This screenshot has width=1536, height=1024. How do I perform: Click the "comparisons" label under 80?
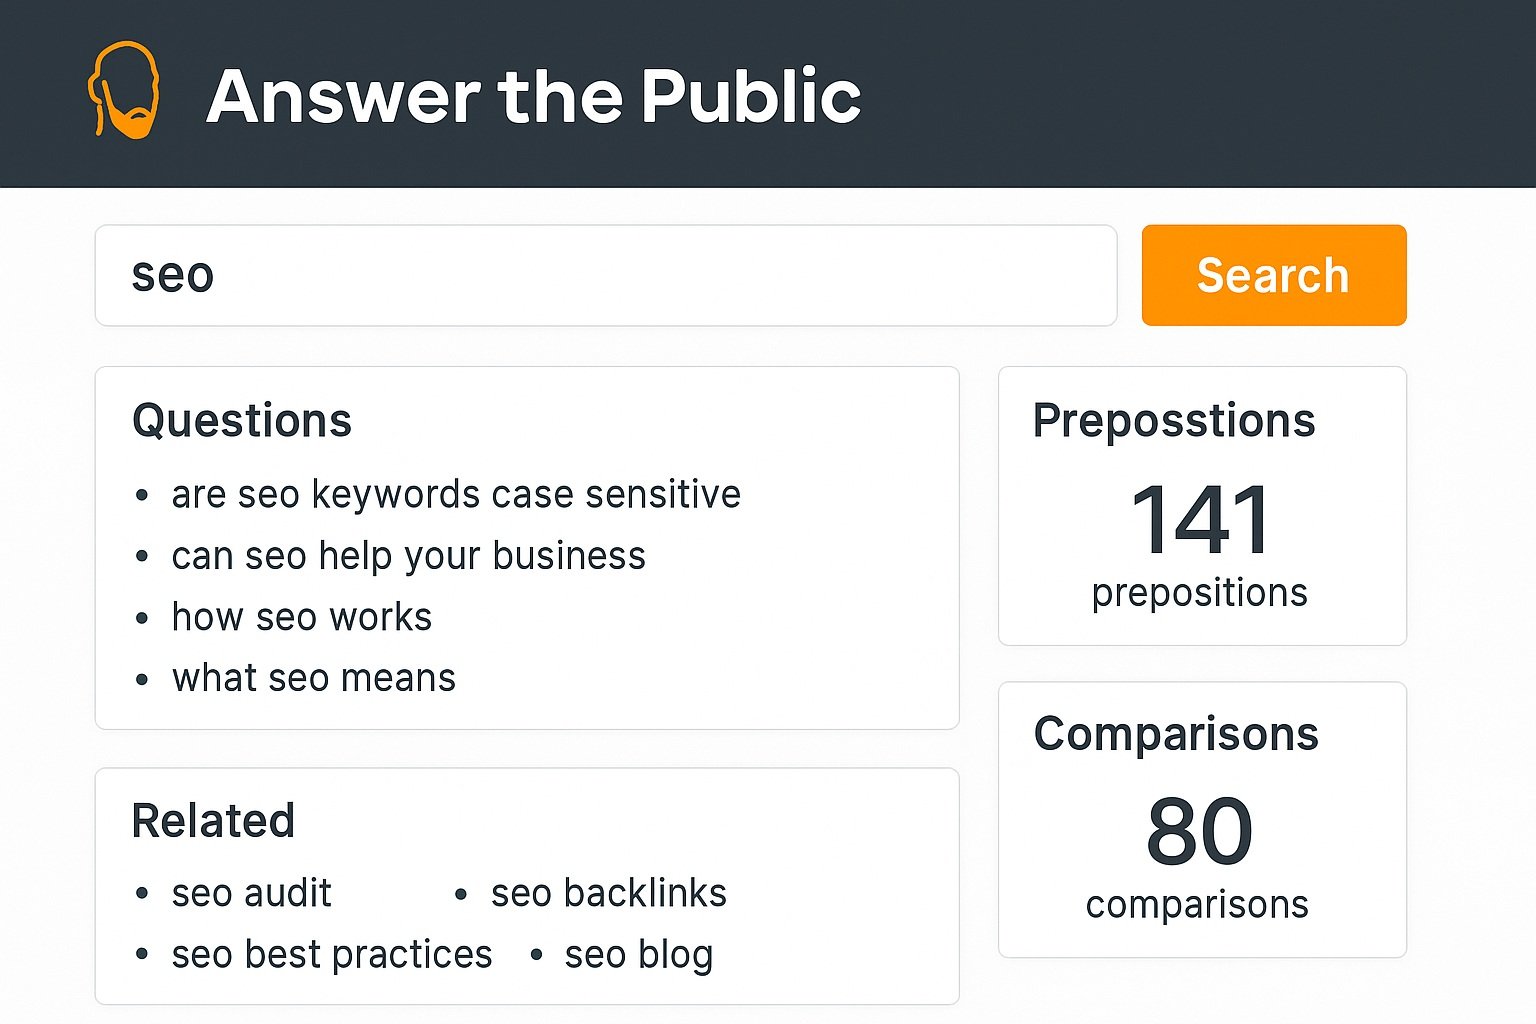[1197, 905]
